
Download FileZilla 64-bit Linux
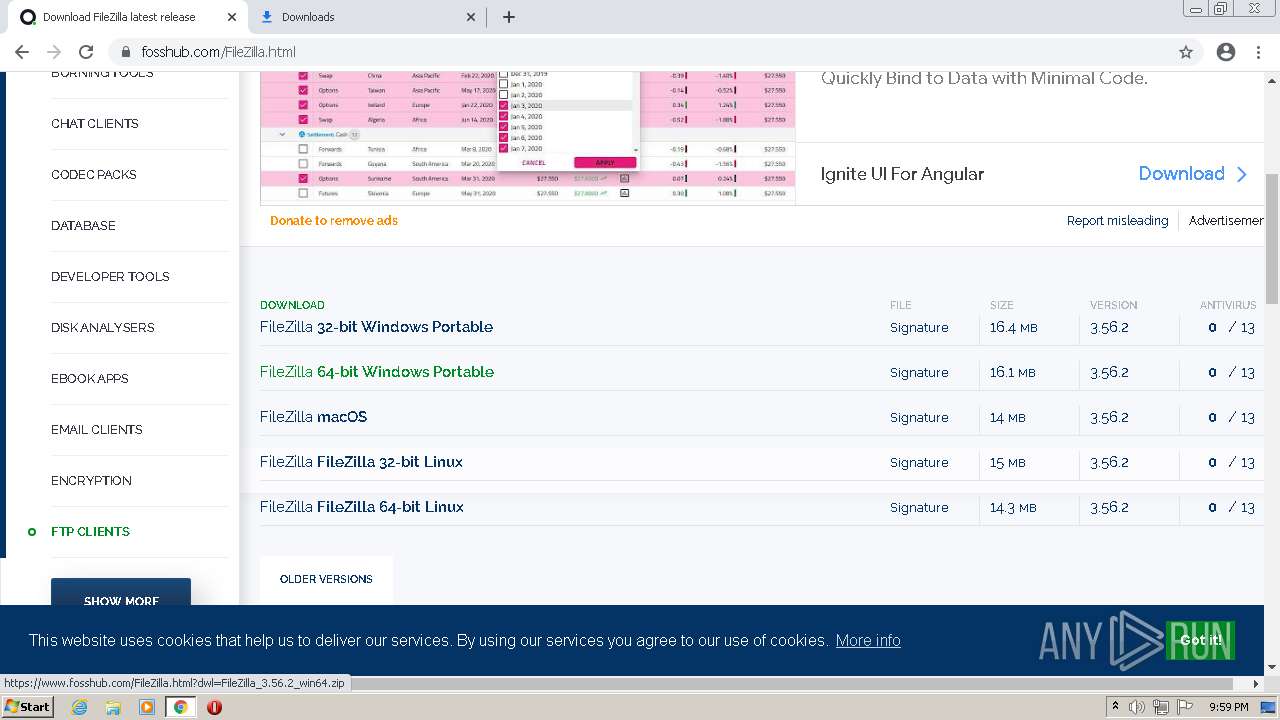pos(362,507)
